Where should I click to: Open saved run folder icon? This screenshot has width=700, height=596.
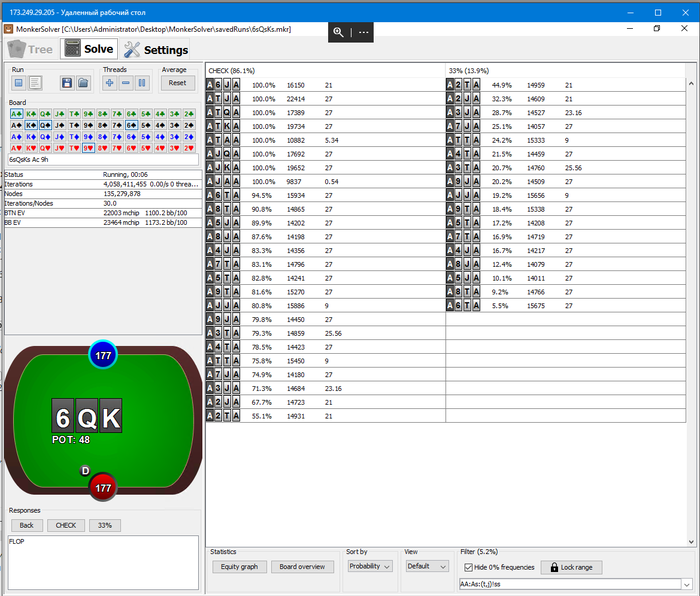(83, 83)
